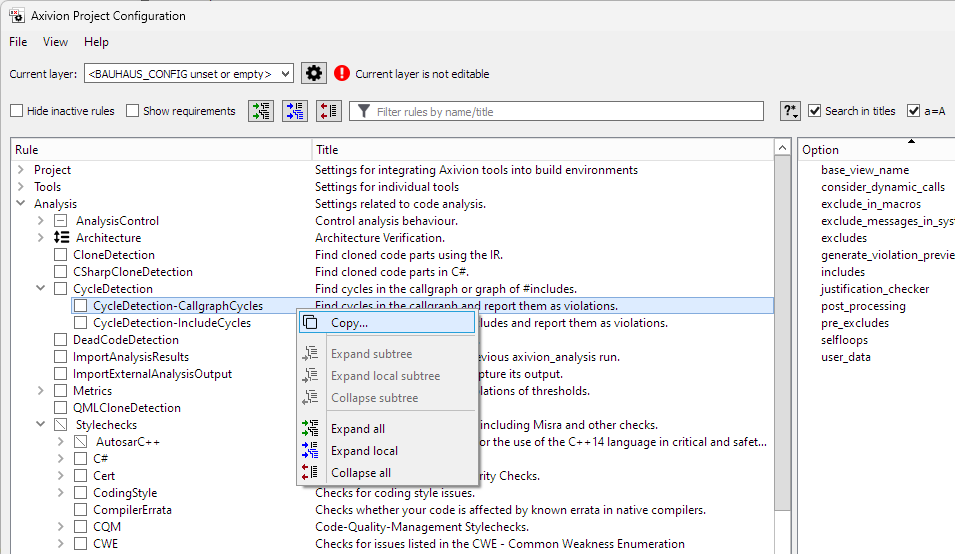Viewport: 955px width, 554px height.
Task: Check the CSharpCloneDetection checkbox
Action: point(60,272)
